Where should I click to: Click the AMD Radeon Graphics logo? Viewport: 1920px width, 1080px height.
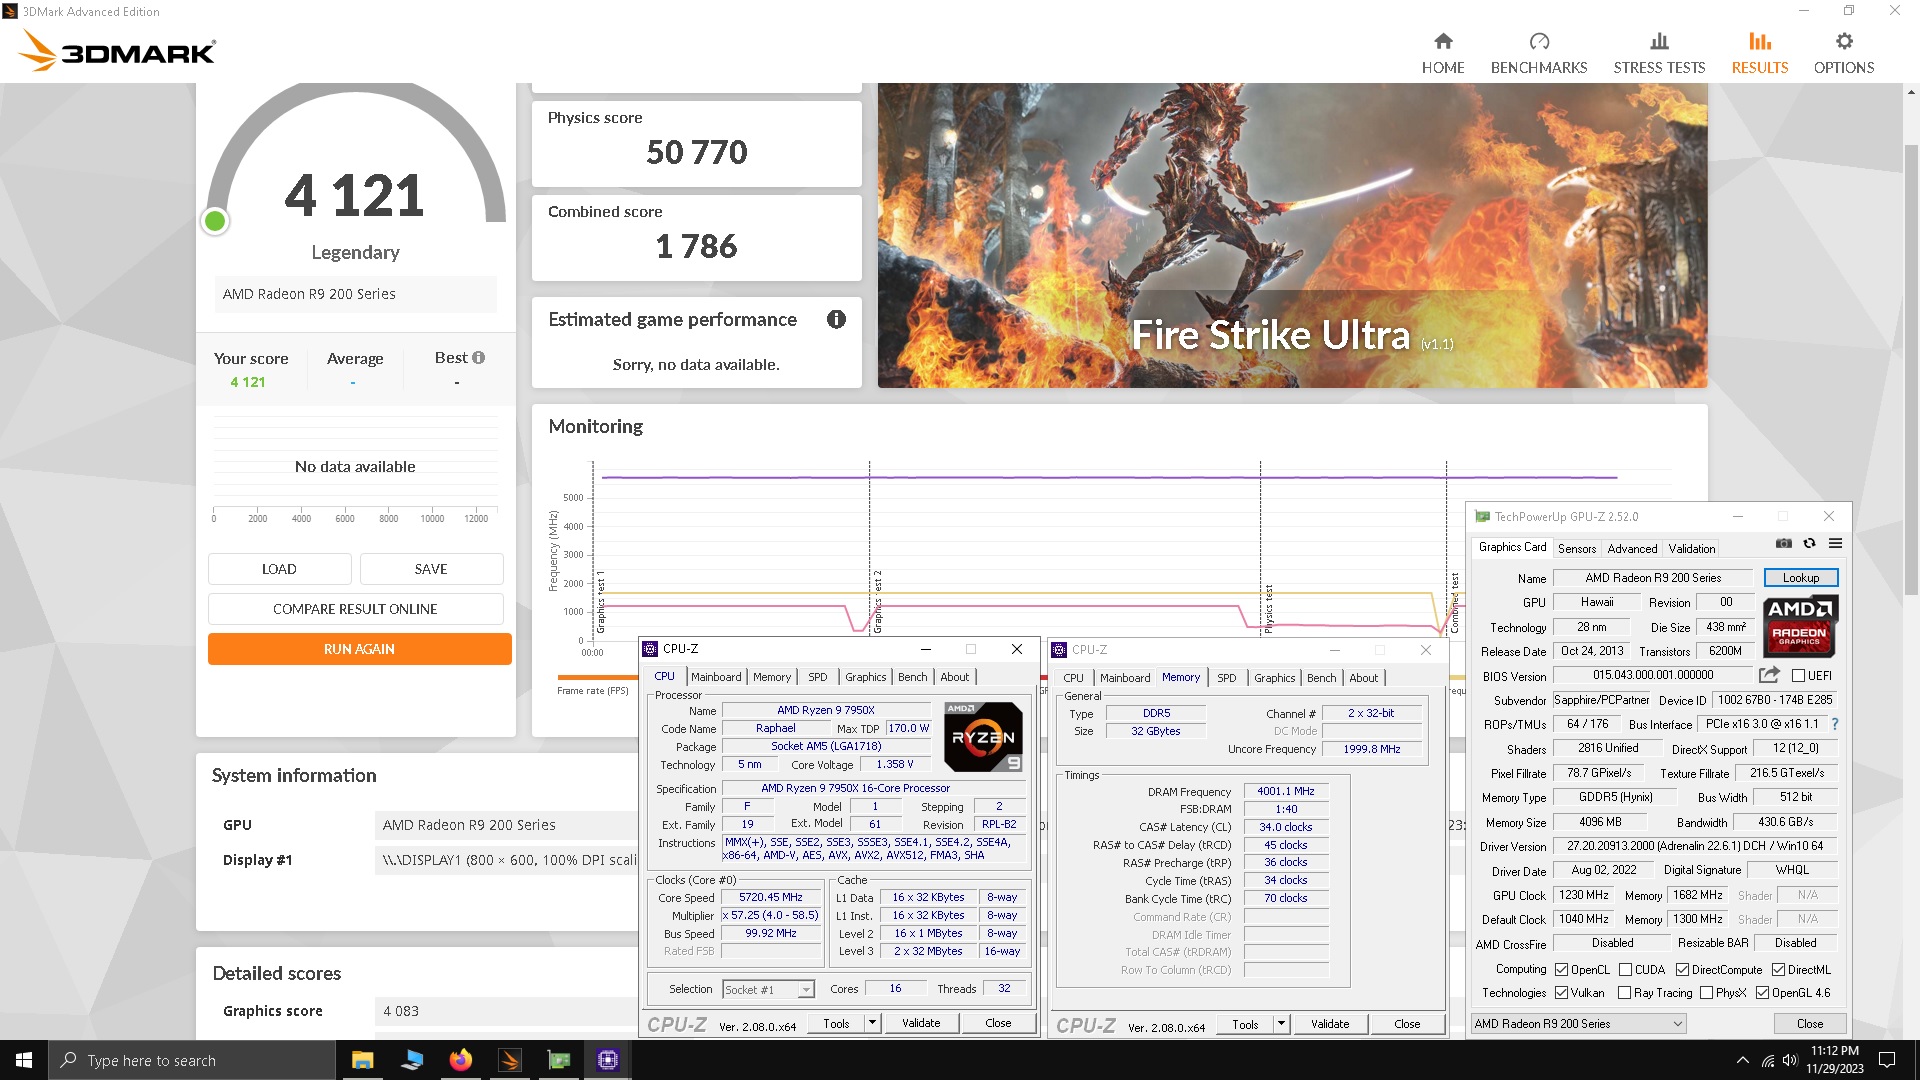[1800, 626]
